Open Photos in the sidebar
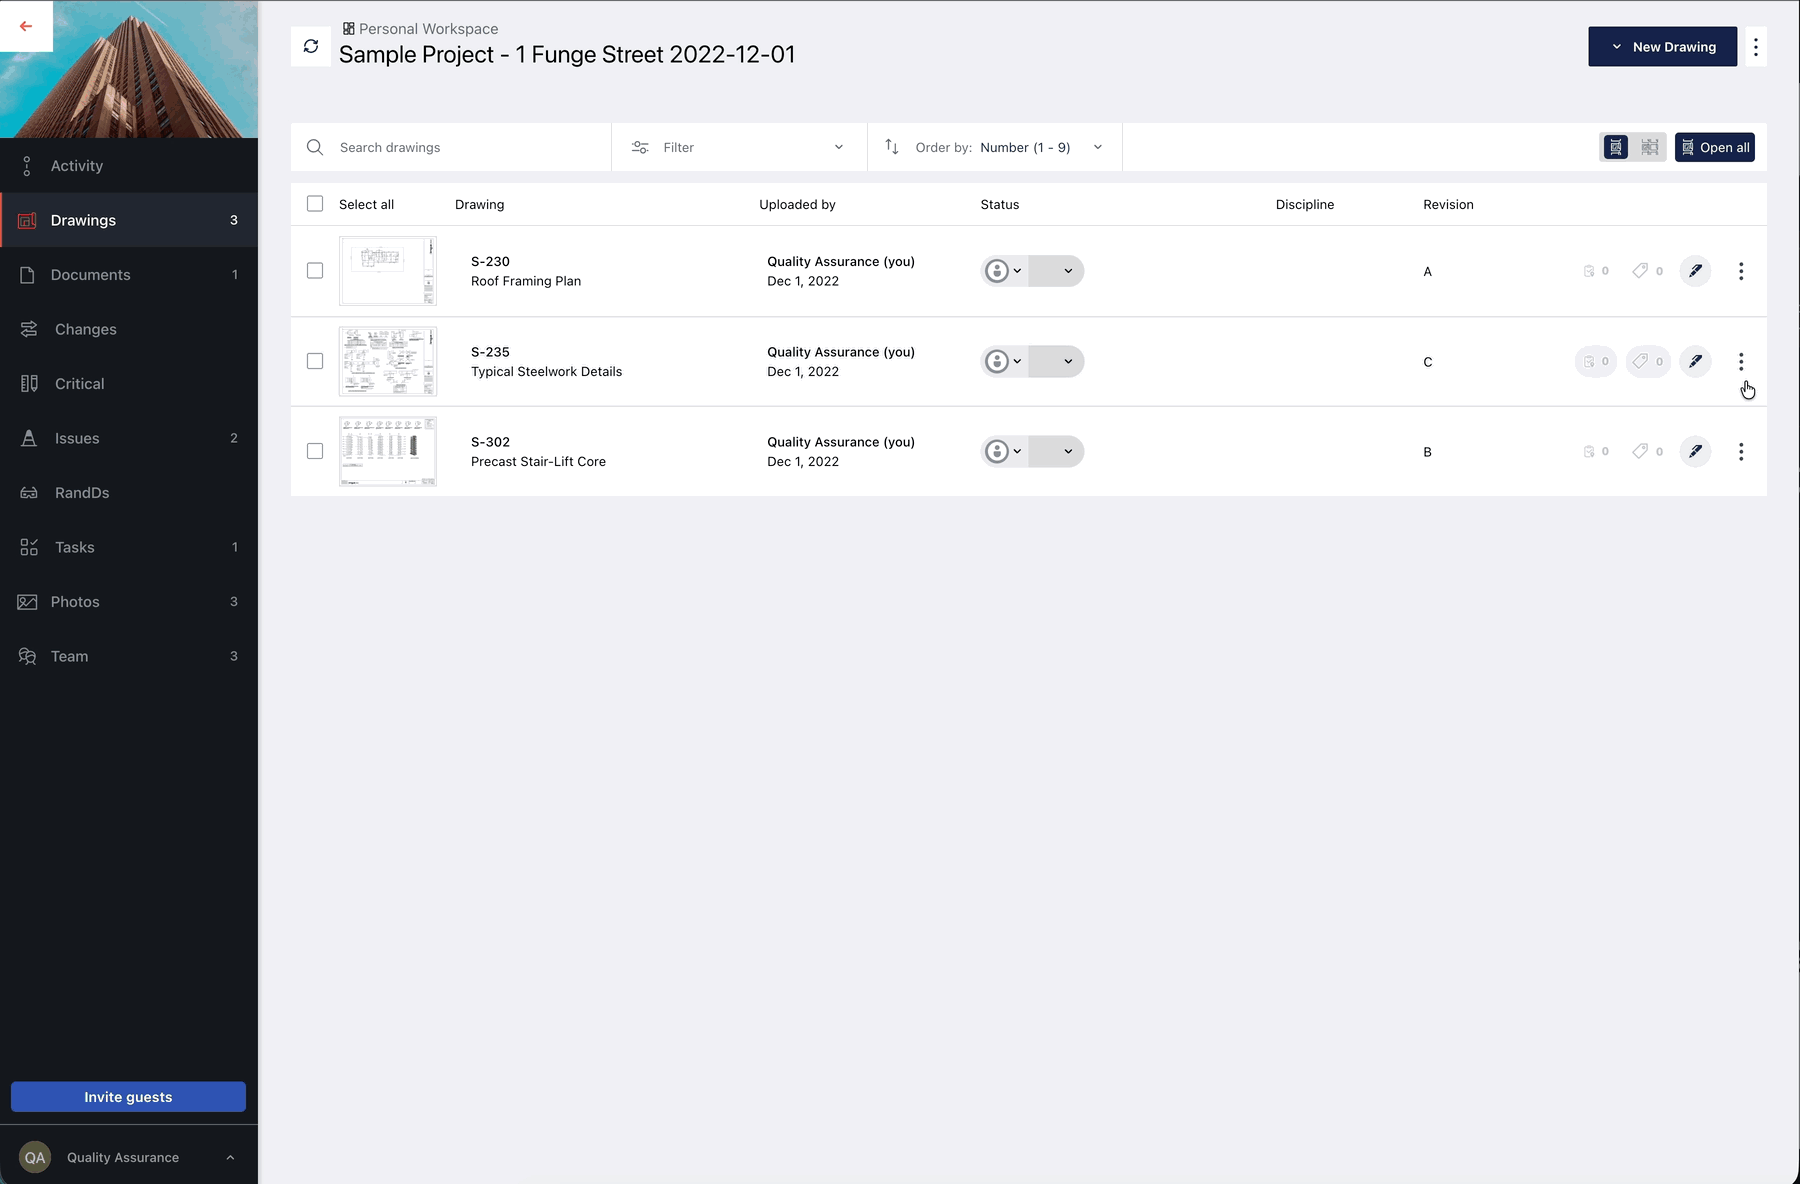 129,602
